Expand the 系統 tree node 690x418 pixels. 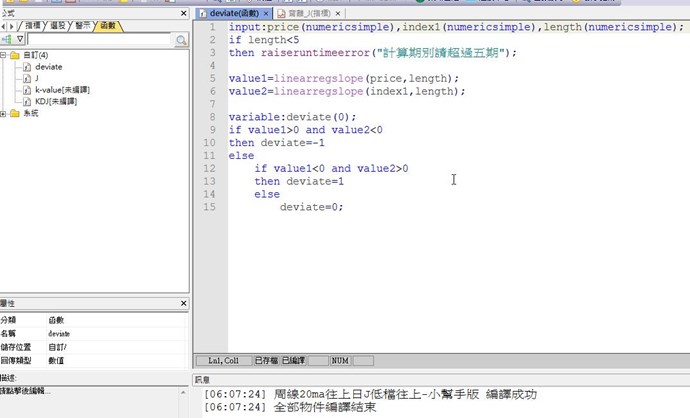point(4,114)
